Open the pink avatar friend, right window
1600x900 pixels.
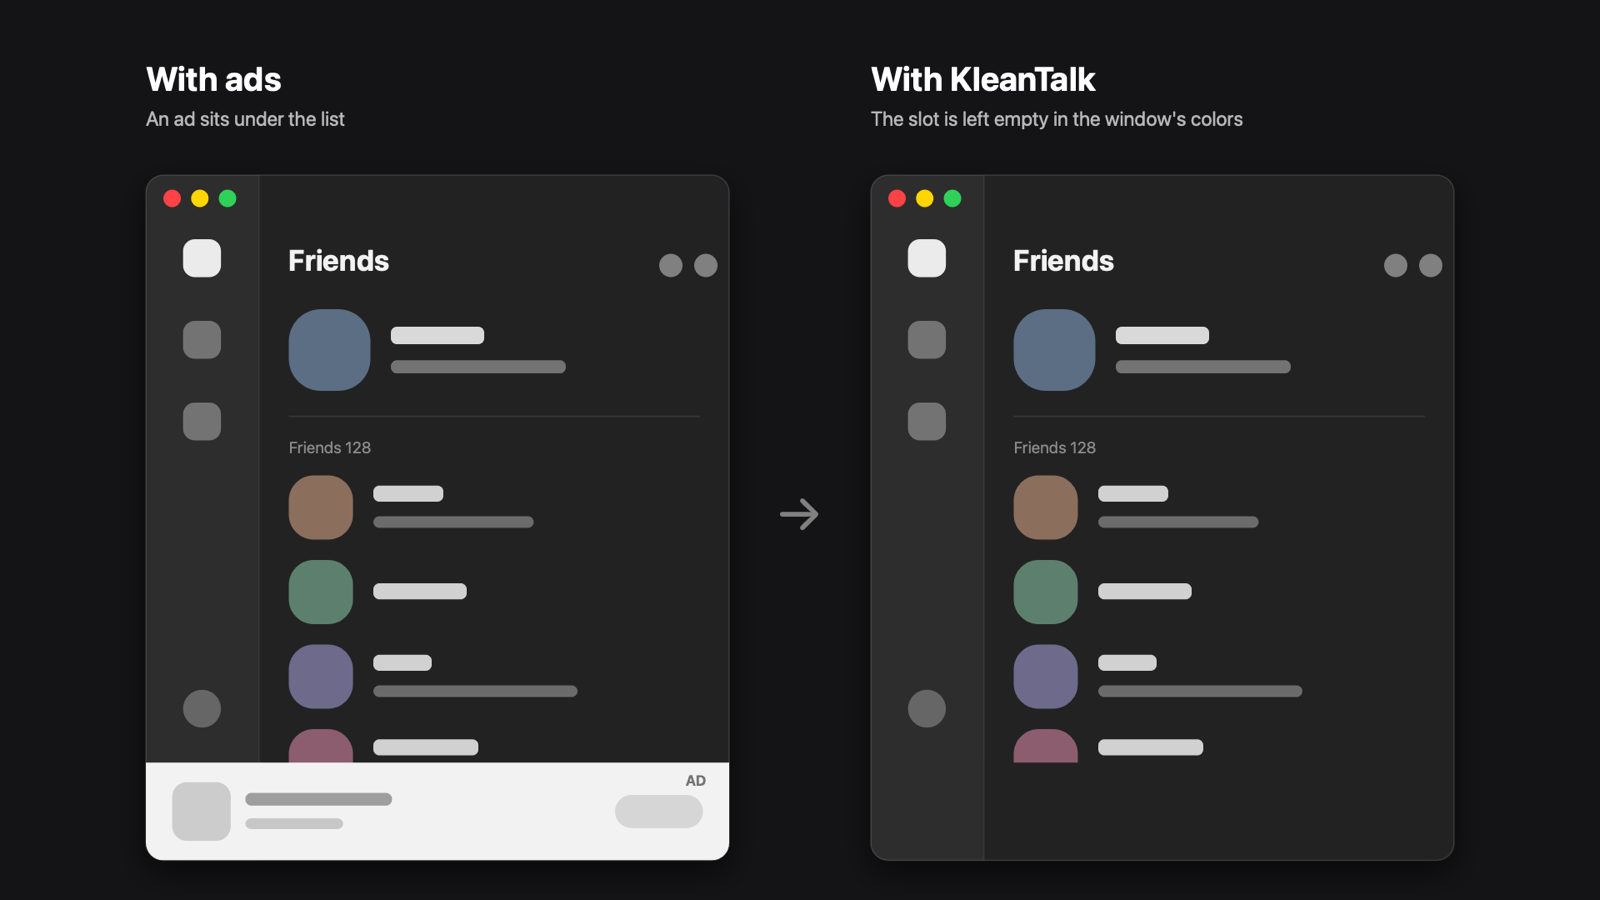point(1046,746)
